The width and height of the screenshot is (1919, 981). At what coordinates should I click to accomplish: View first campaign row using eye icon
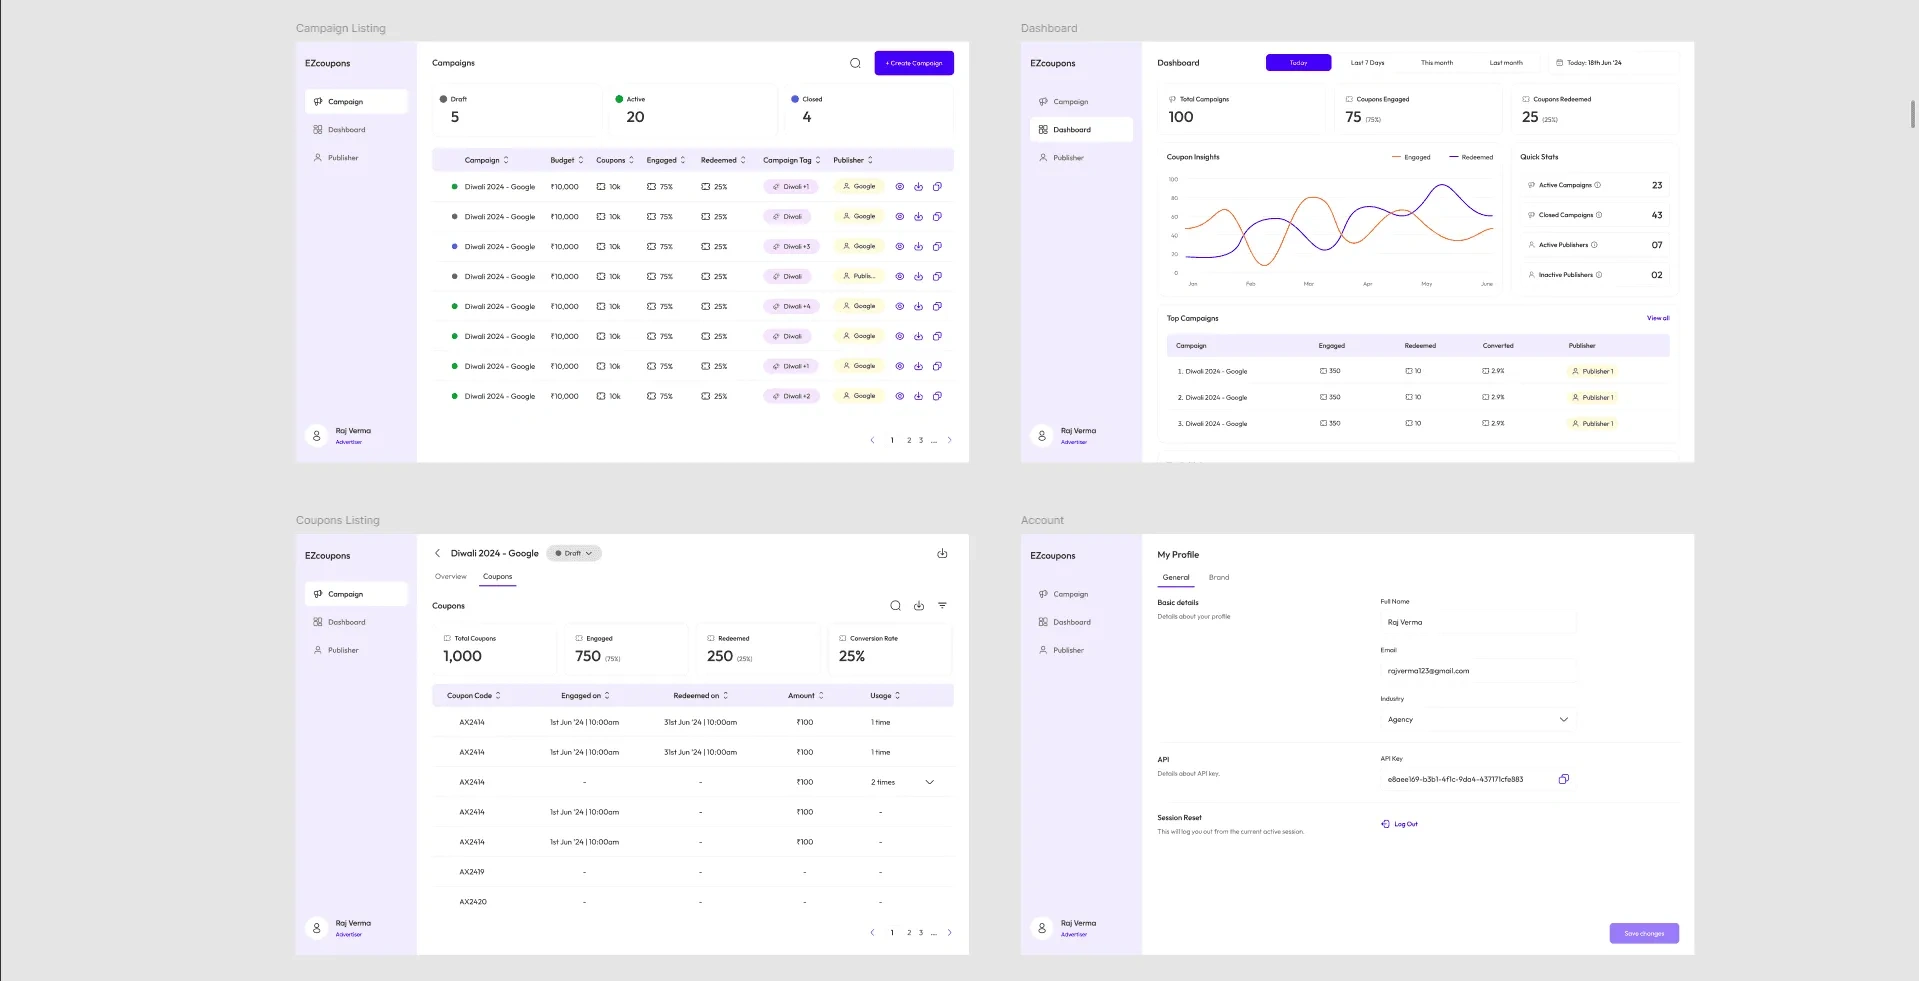[899, 187]
